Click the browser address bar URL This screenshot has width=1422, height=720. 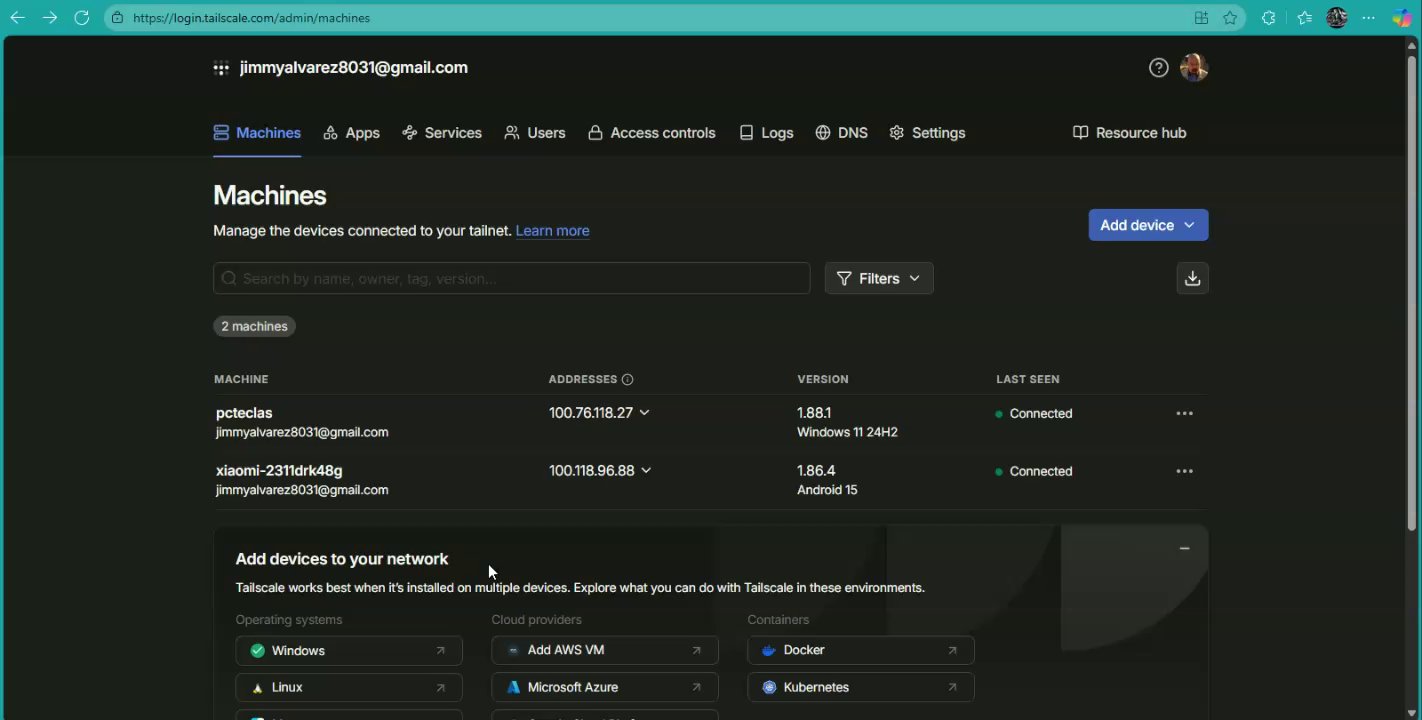click(251, 18)
